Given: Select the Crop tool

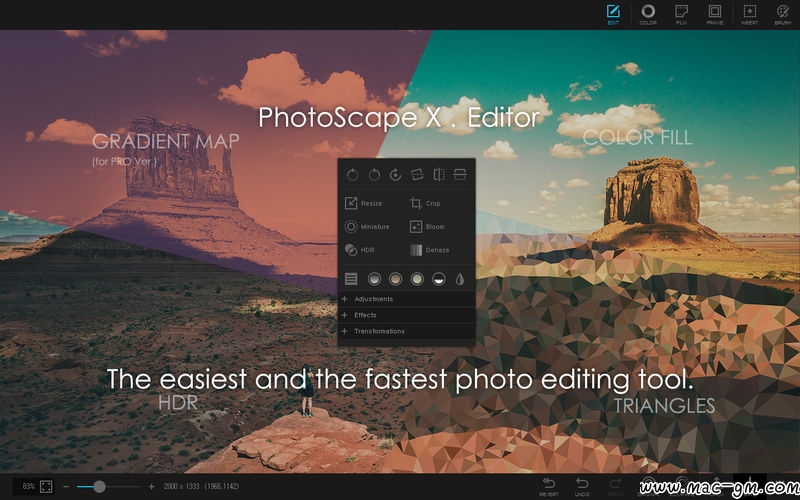Looking at the screenshot, I should [x=425, y=203].
